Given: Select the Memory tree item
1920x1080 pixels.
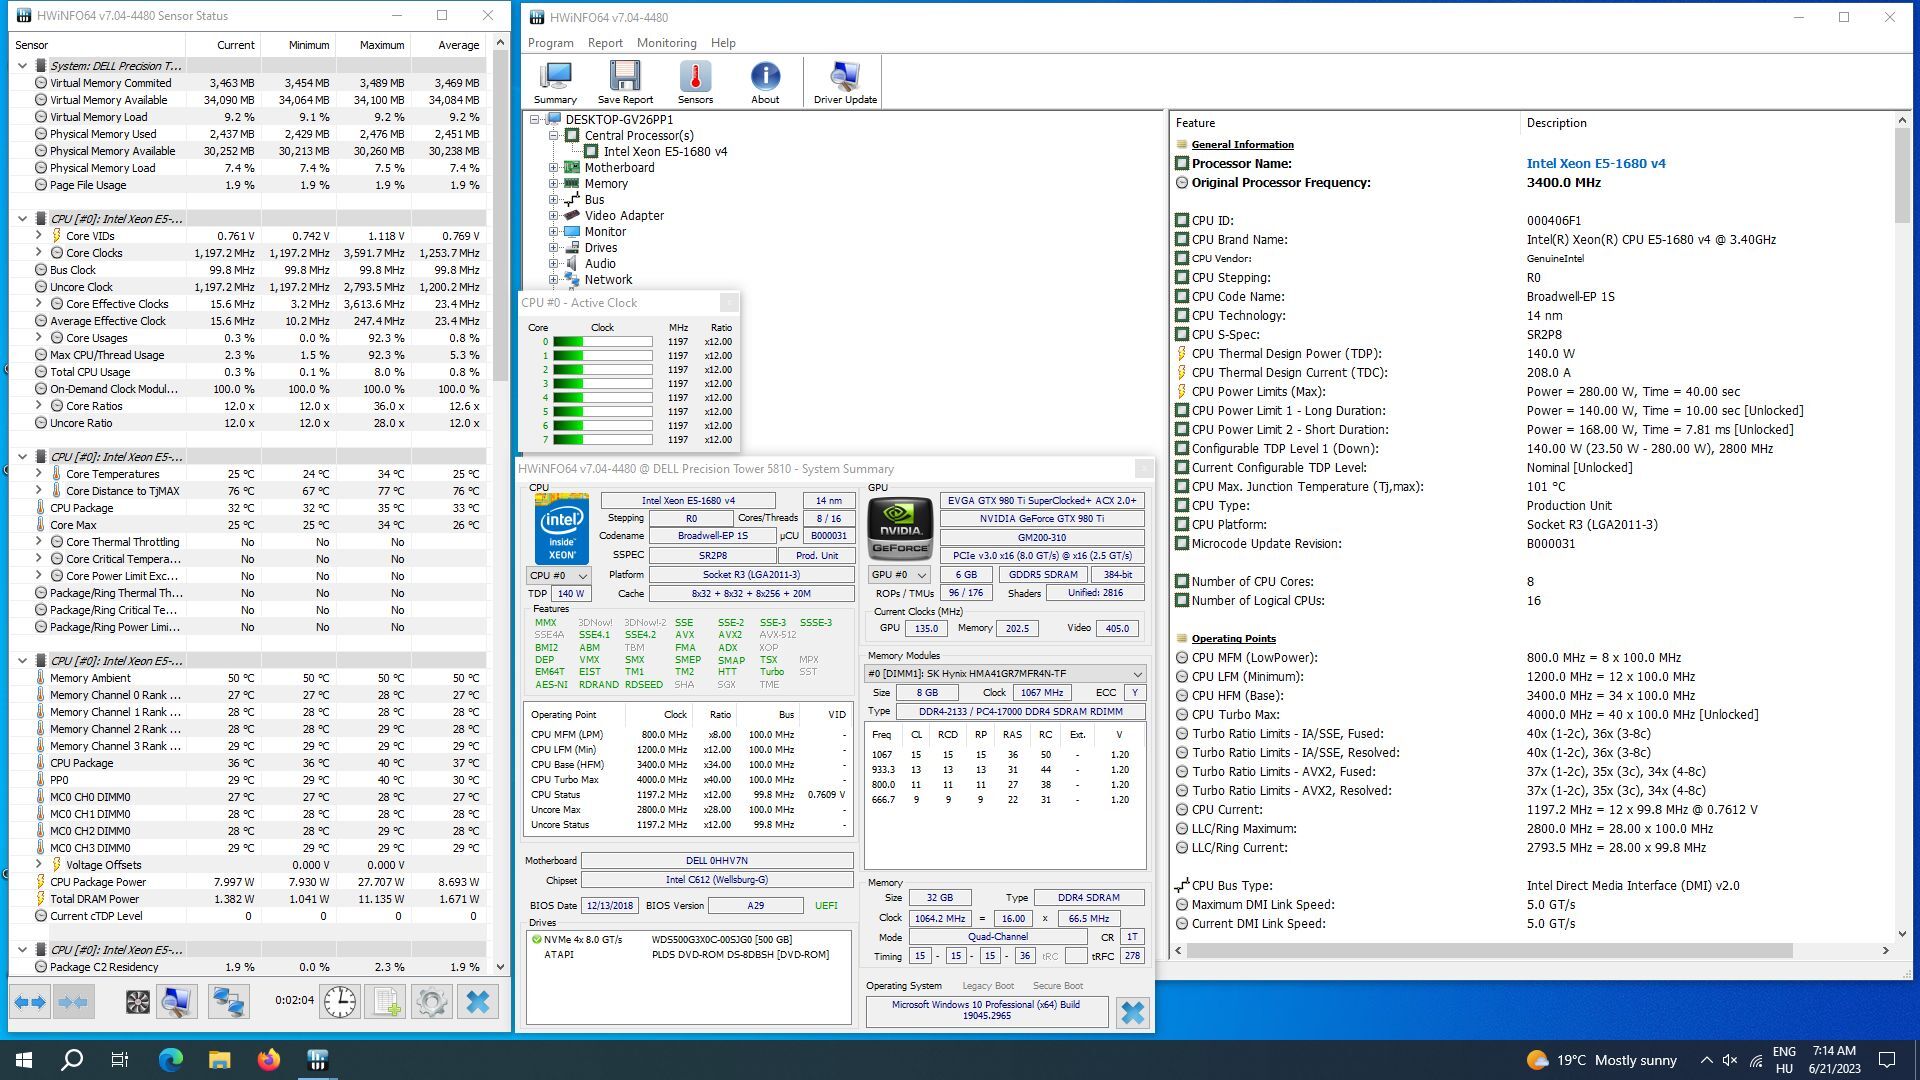Looking at the screenshot, I should 606,184.
